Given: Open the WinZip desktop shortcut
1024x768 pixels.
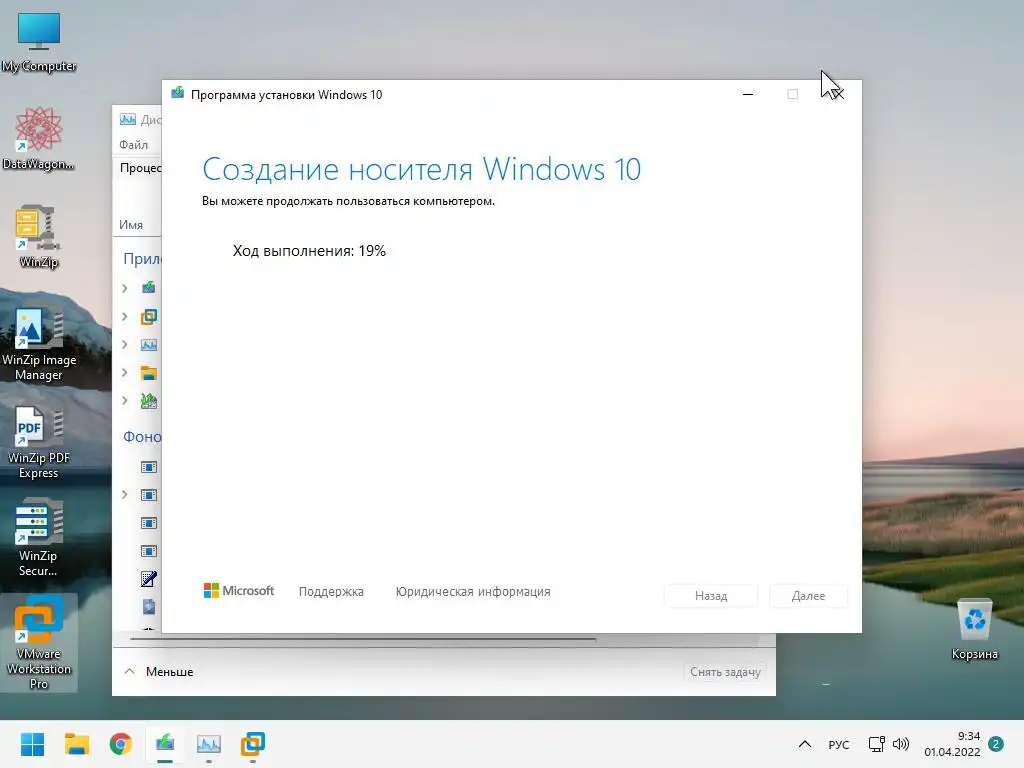Looking at the screenshot, I should click(39, 236).
